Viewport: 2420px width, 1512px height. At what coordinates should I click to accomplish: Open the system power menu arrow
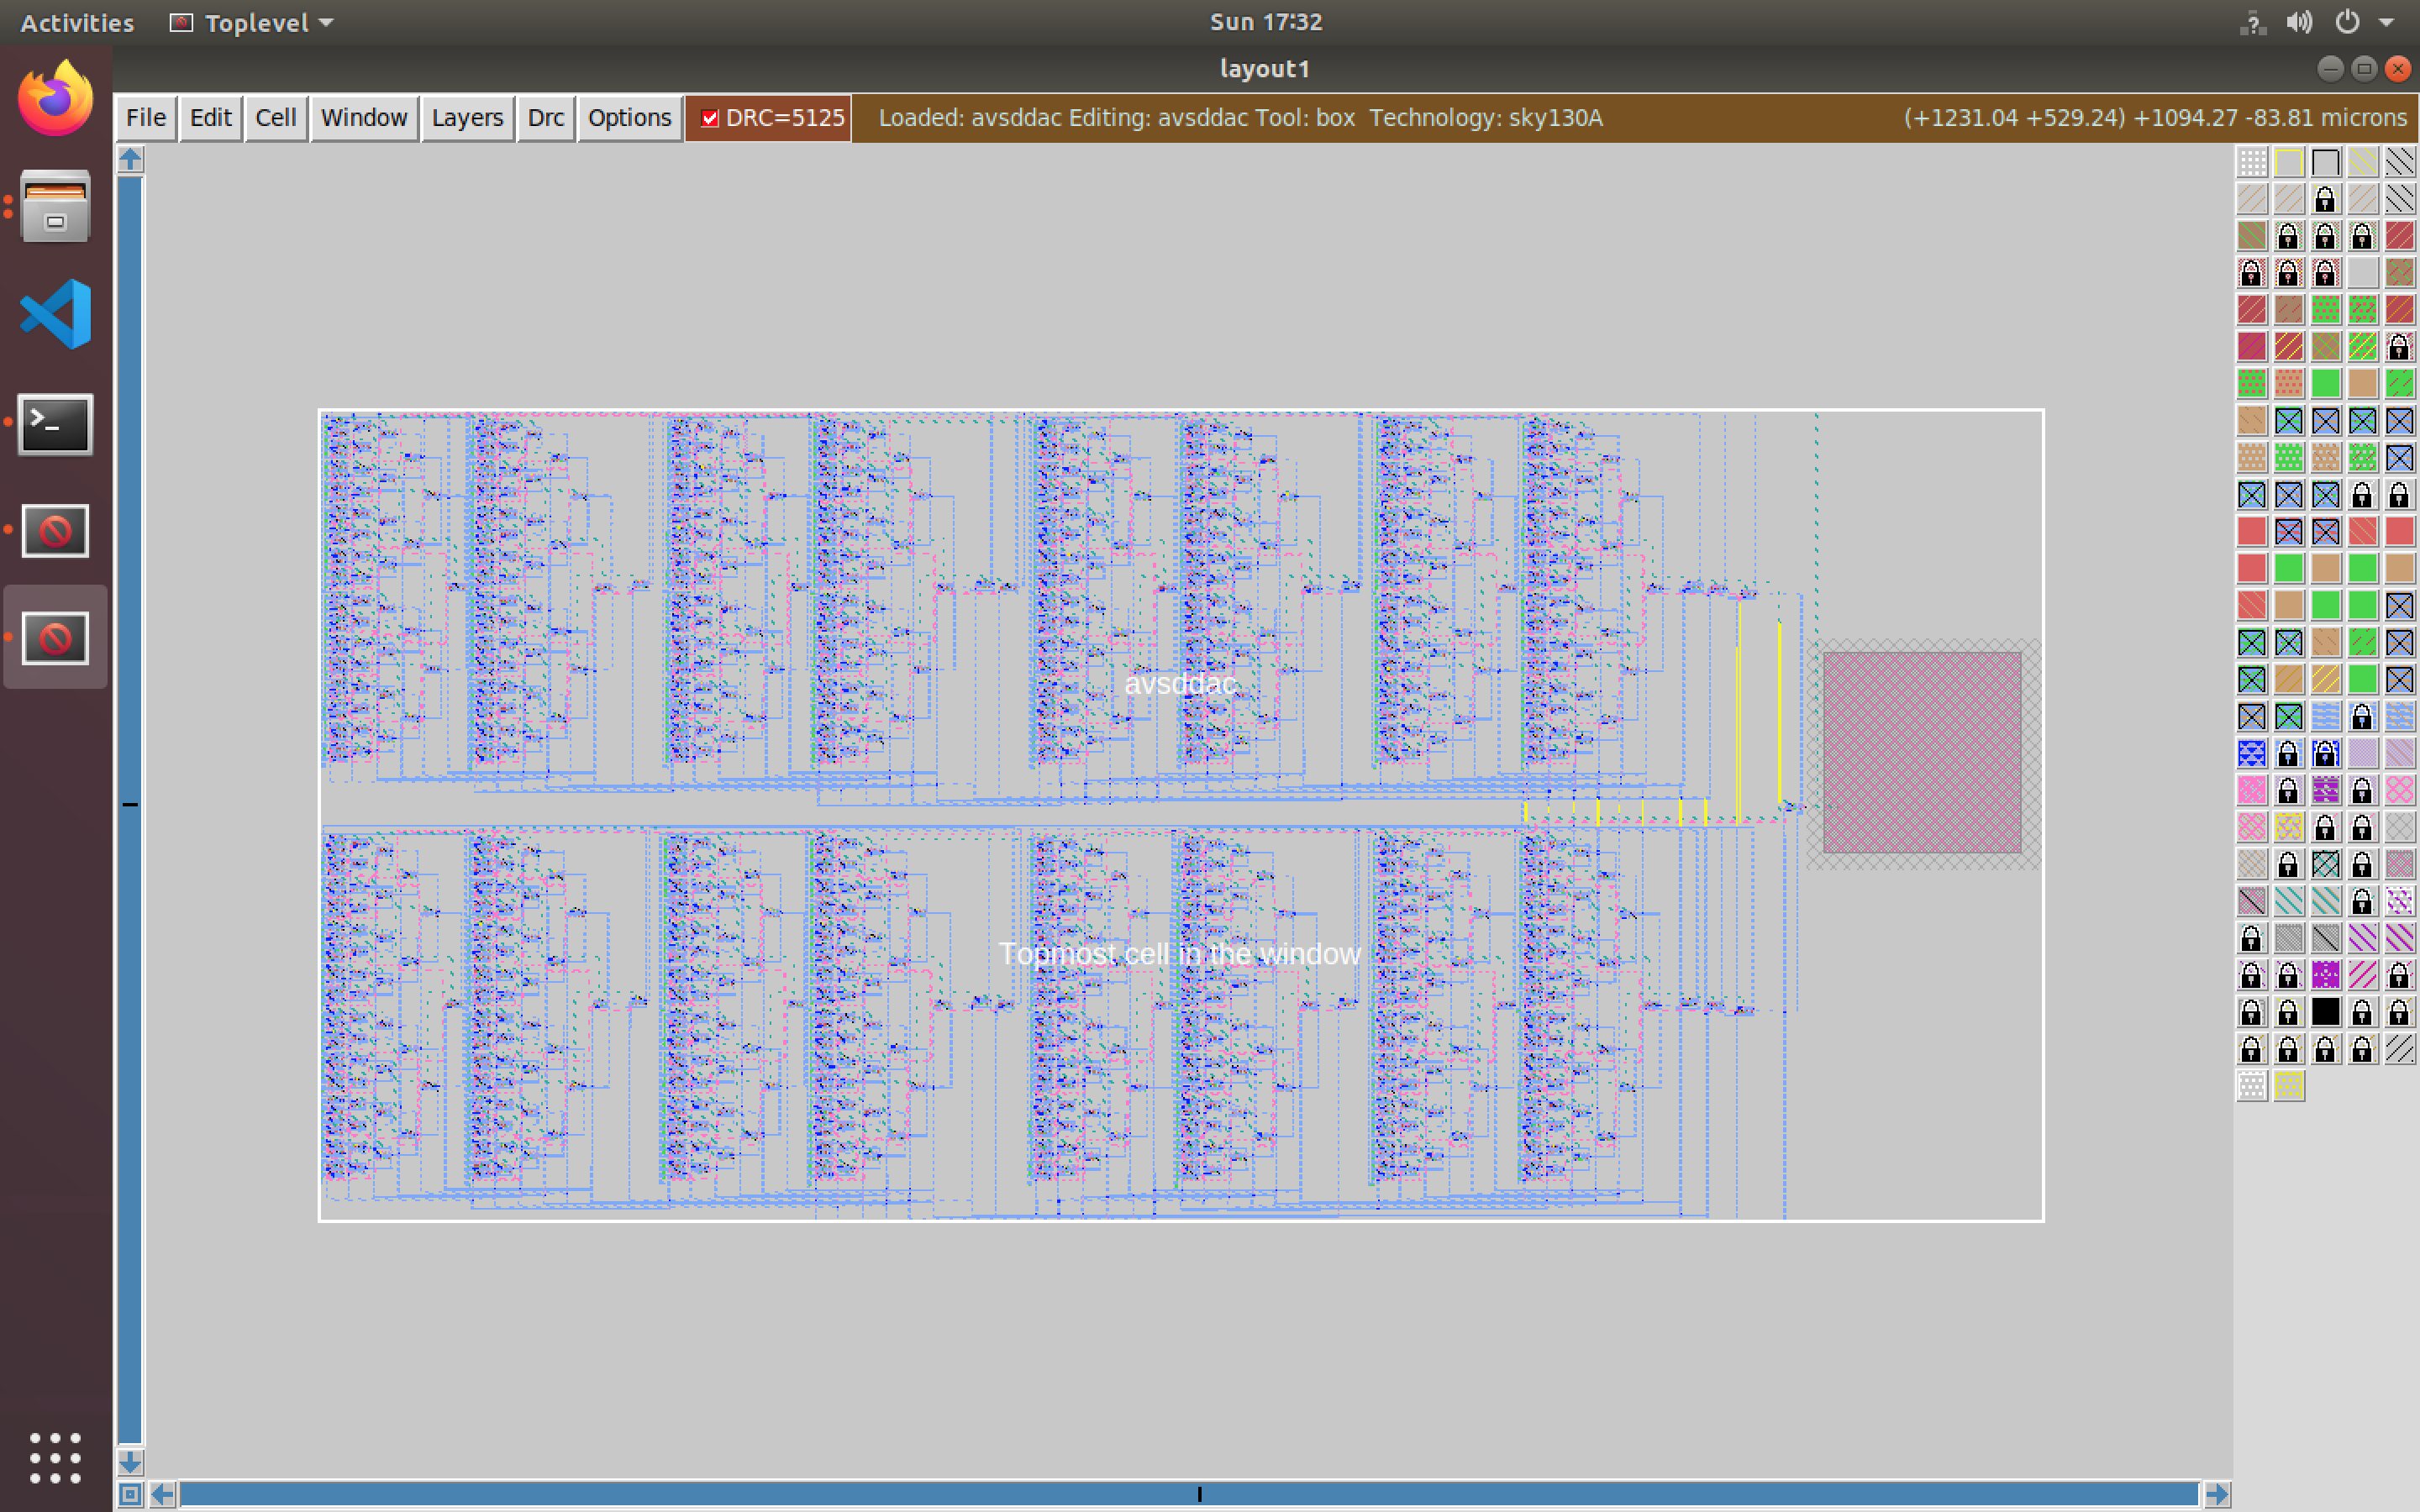(x=2387, y=22)
